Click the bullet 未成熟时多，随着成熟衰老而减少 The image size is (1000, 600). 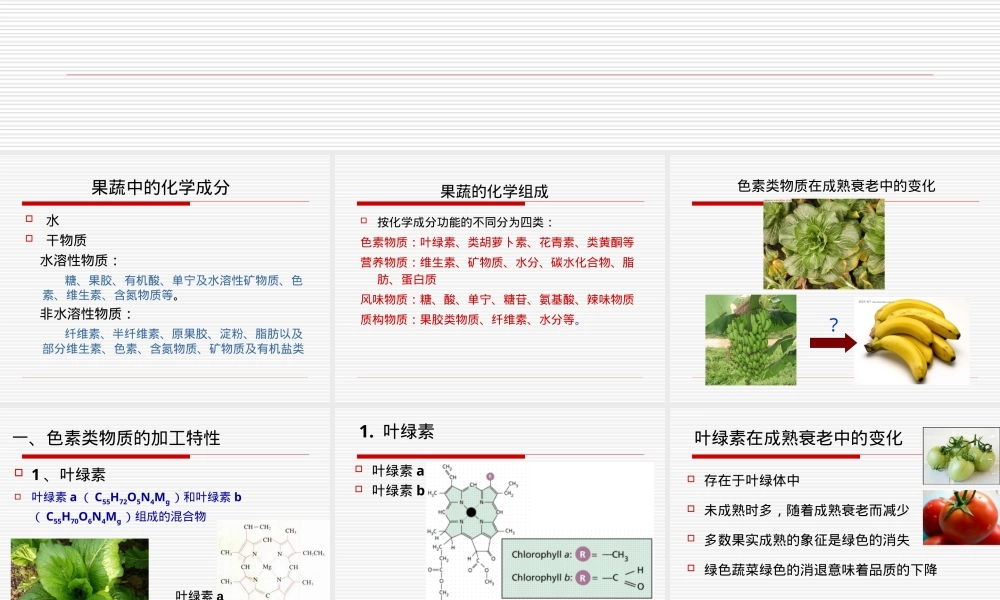click(807, 510)
